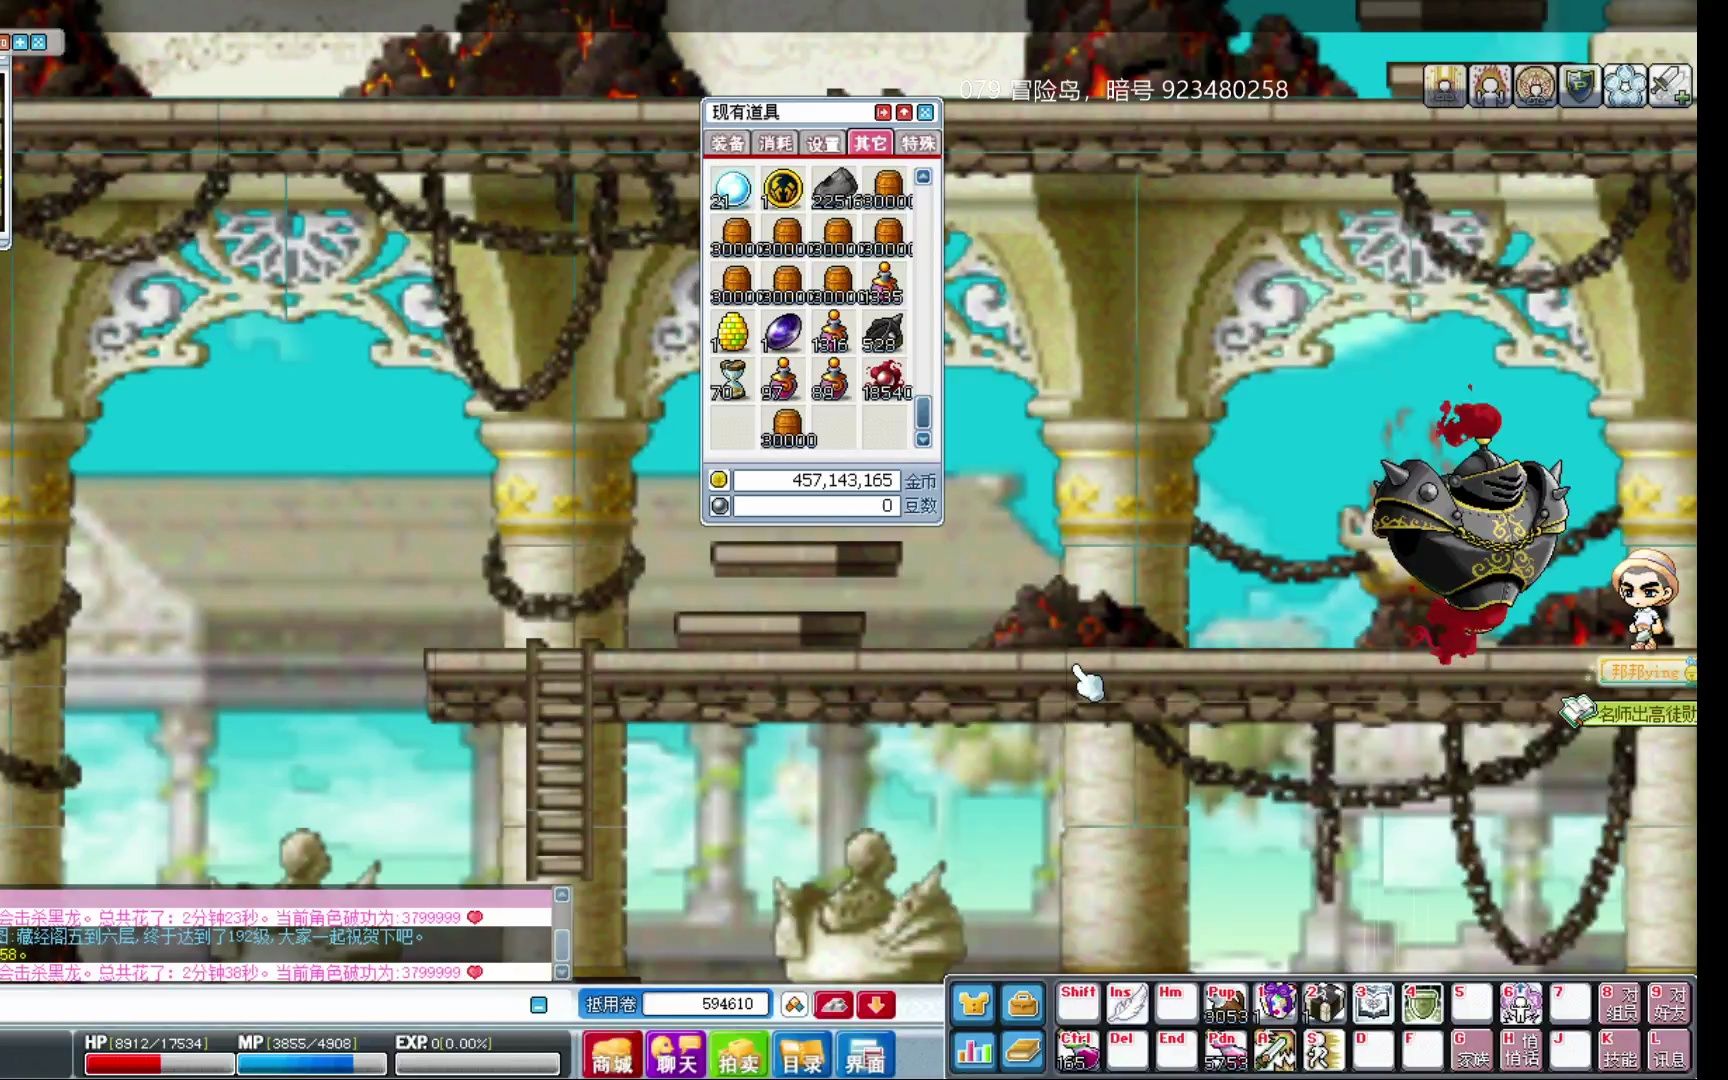Screen dimensions: 1728x1080
Task: Select the black leaf item with quantity 528
Action: [885, 333]
